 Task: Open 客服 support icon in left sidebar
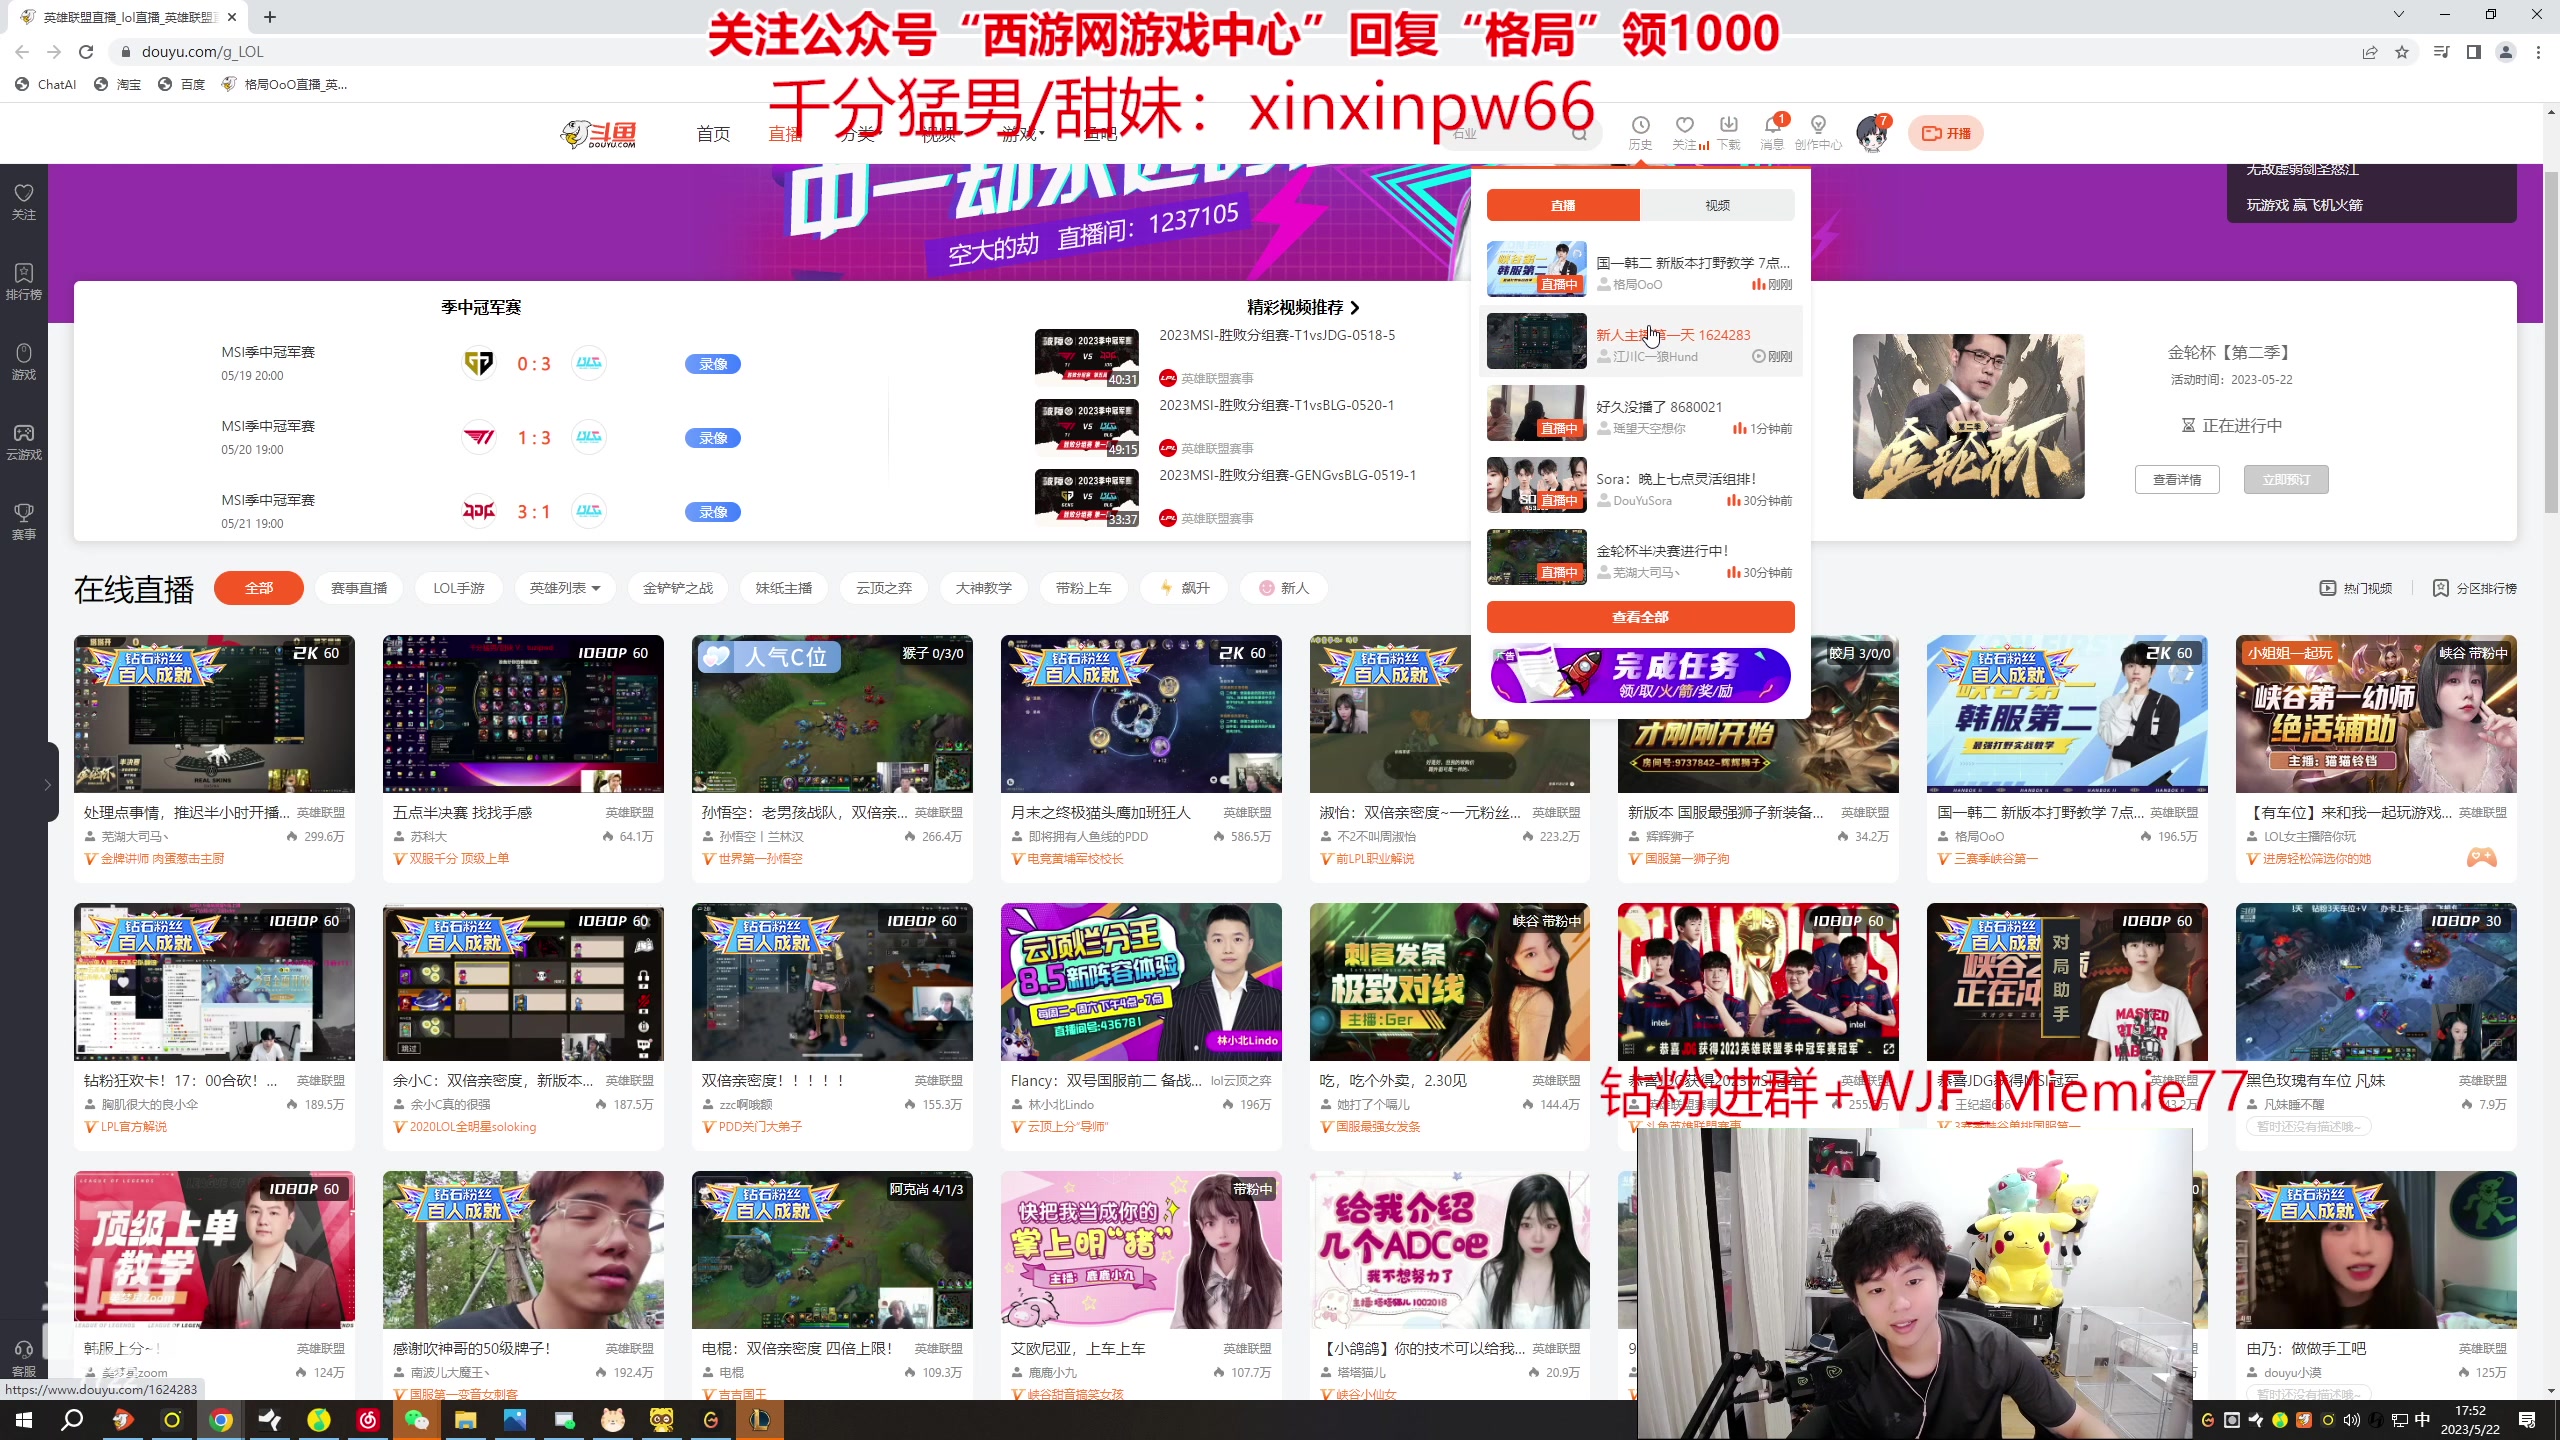coord(24,1358)
